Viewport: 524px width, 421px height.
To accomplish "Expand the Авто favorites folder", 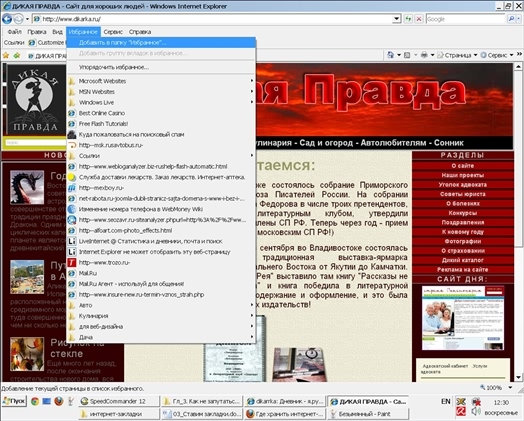I will click(161, 305).
